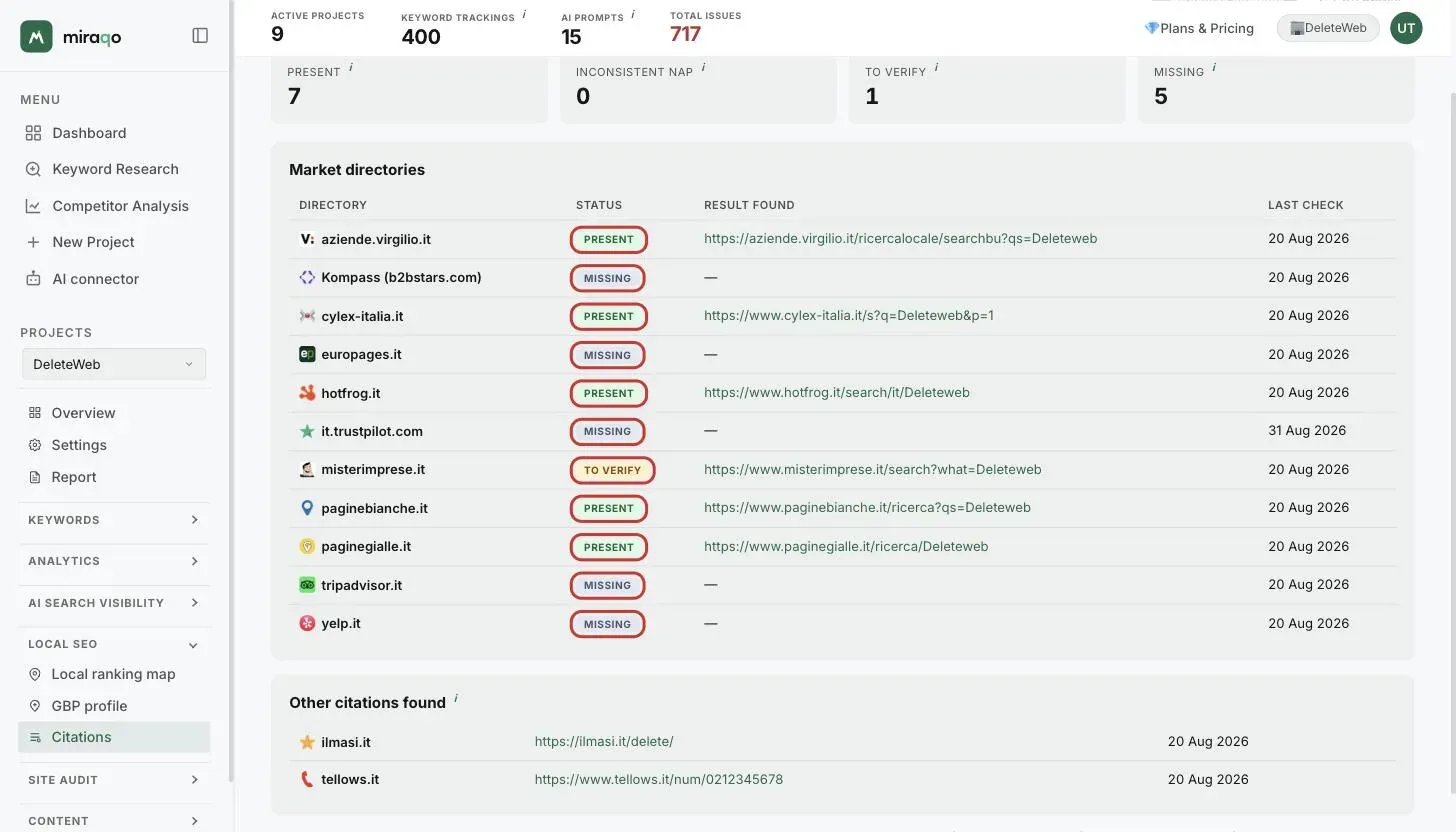Screen dimensions: 1456x832
Task: Click the 31 Aug 2026 last check date
Action: click(x=1307, y=431)
